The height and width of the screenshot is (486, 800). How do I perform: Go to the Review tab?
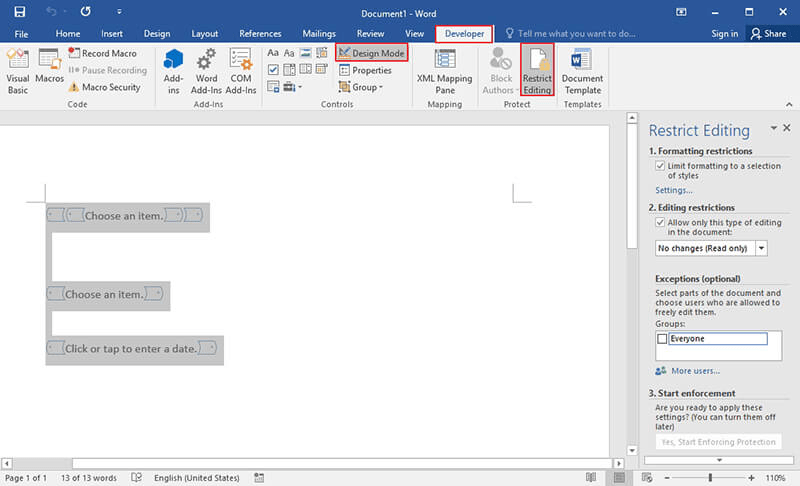[x=370, y=34]
